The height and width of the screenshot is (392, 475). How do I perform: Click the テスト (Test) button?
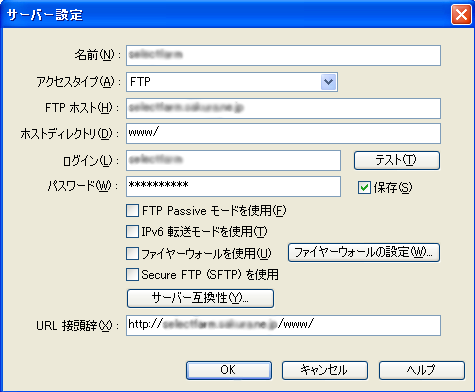click(x=397, y=160)
